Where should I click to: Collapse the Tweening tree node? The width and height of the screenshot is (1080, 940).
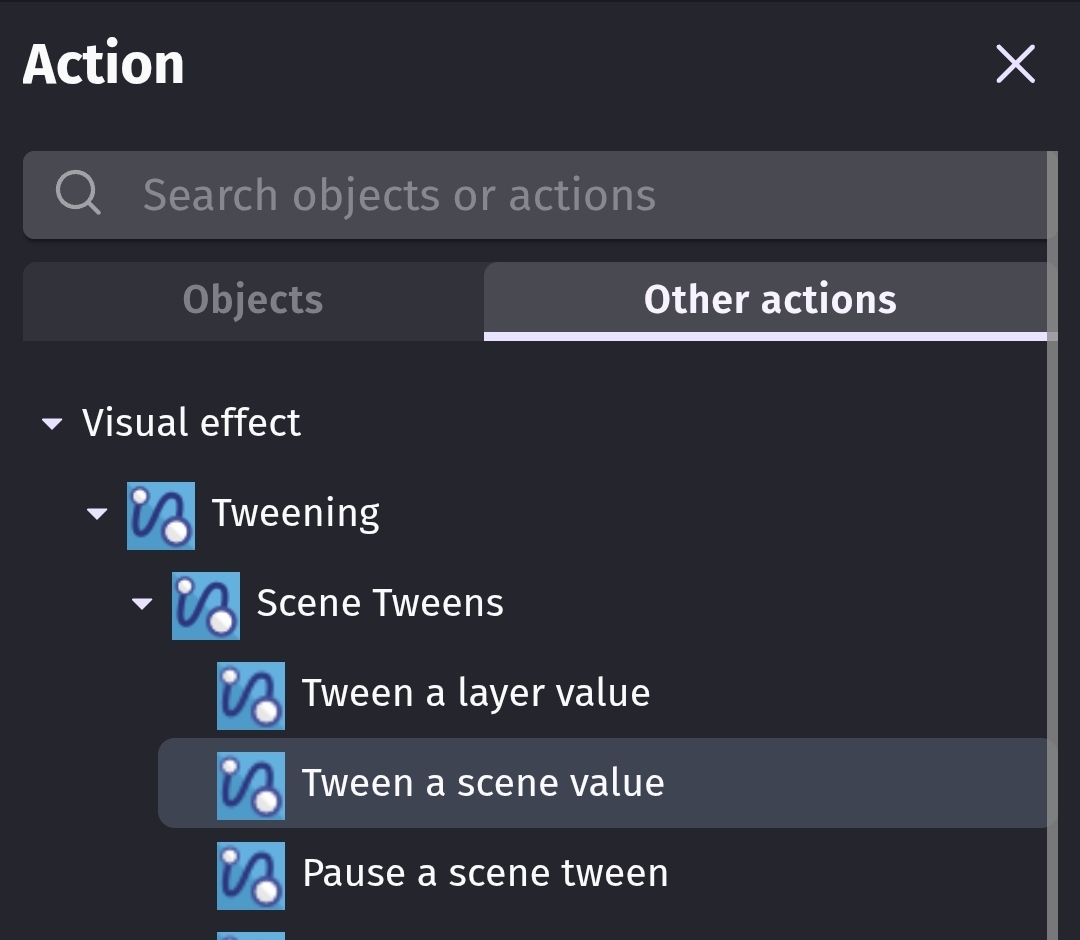tap(97, 513)
